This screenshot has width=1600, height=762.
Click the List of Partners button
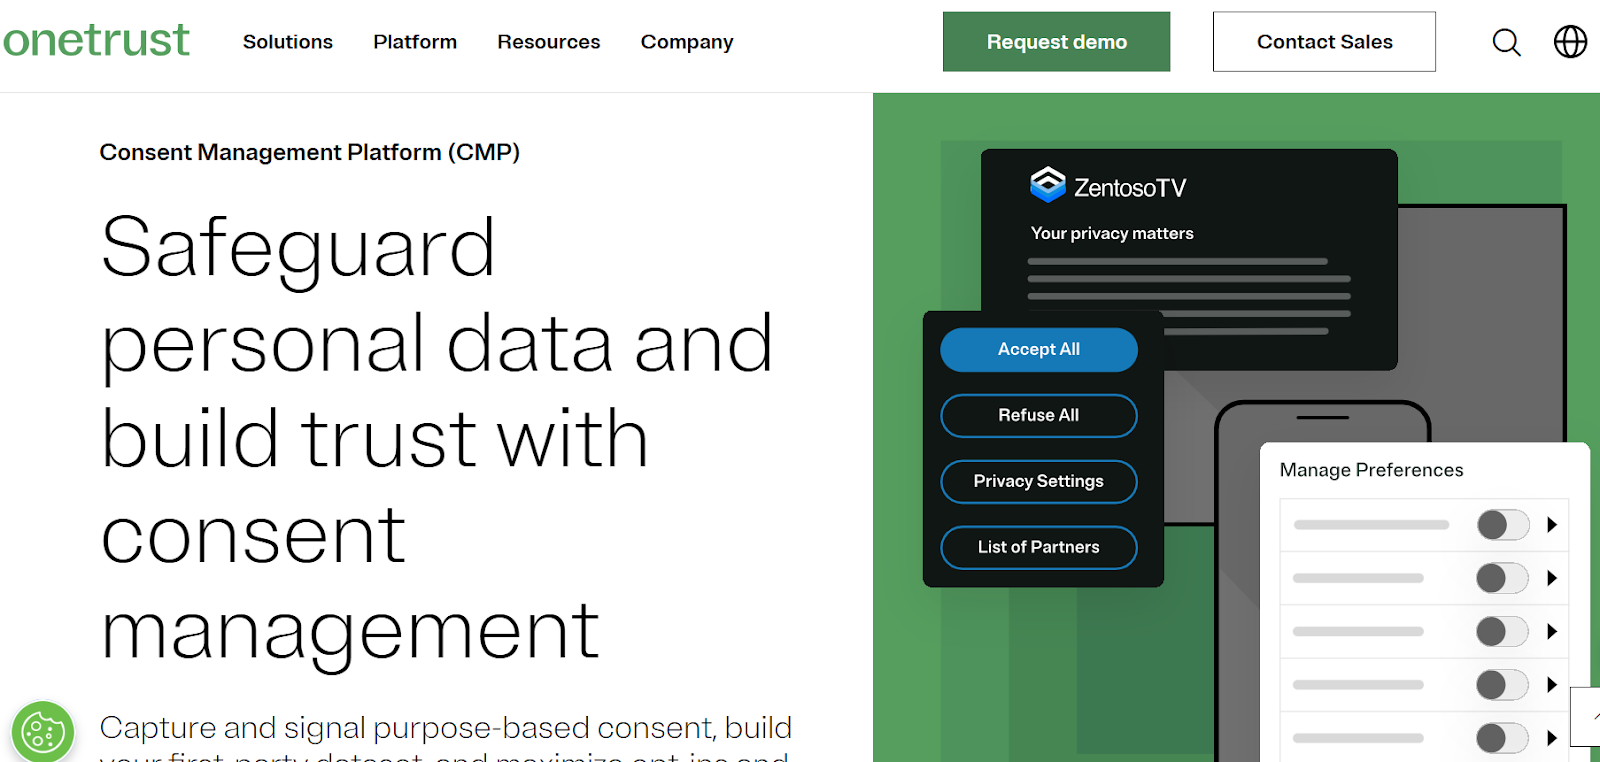(1039, 548)
